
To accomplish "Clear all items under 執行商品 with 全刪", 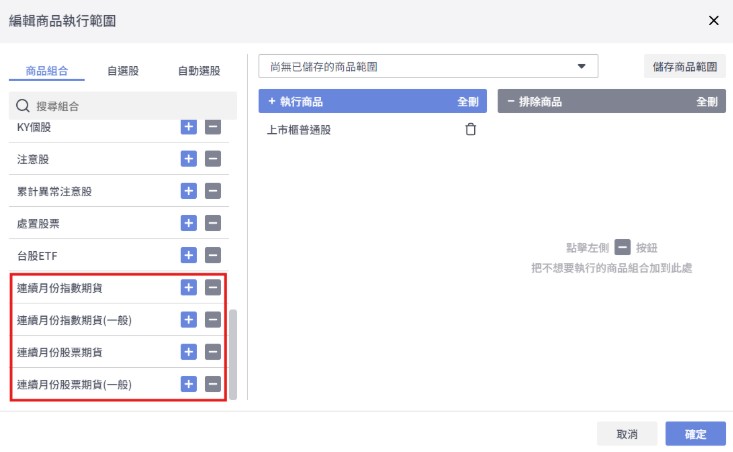I will click(x=467, y=102).
